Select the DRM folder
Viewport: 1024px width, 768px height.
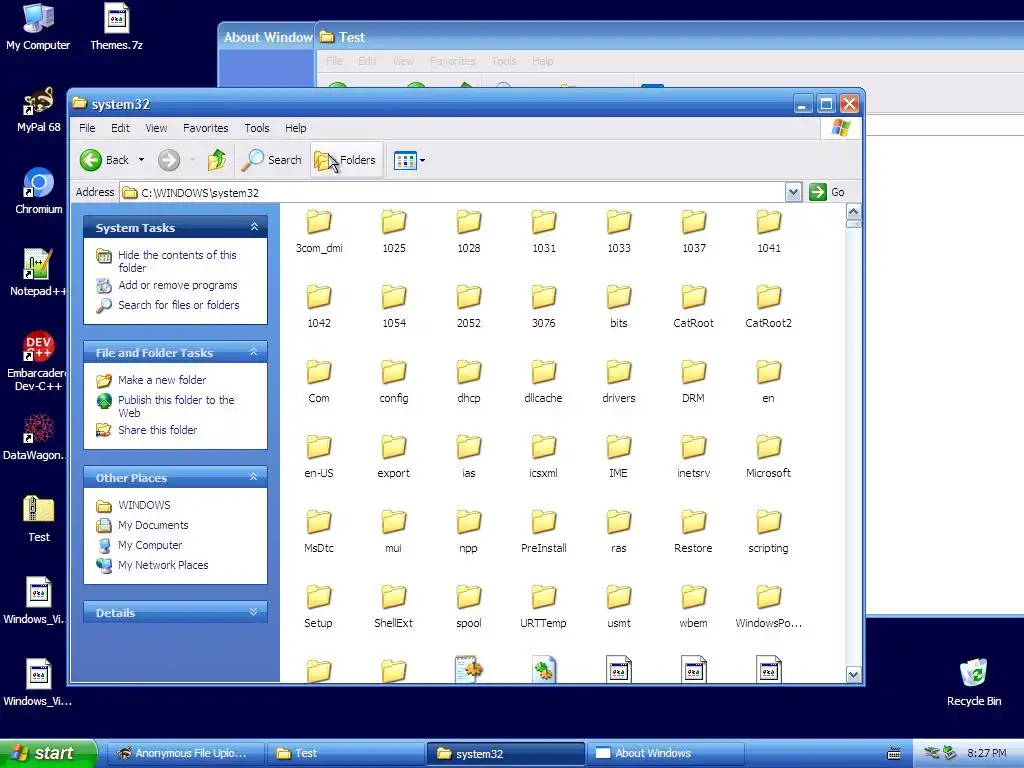[694, 382]
